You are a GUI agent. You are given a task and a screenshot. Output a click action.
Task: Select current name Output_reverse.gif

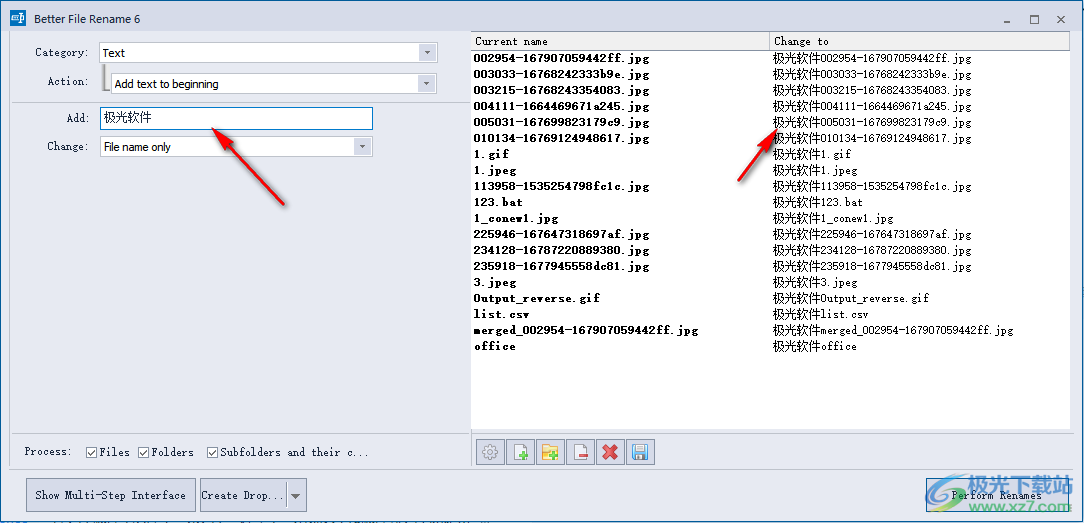pos(536,298)
